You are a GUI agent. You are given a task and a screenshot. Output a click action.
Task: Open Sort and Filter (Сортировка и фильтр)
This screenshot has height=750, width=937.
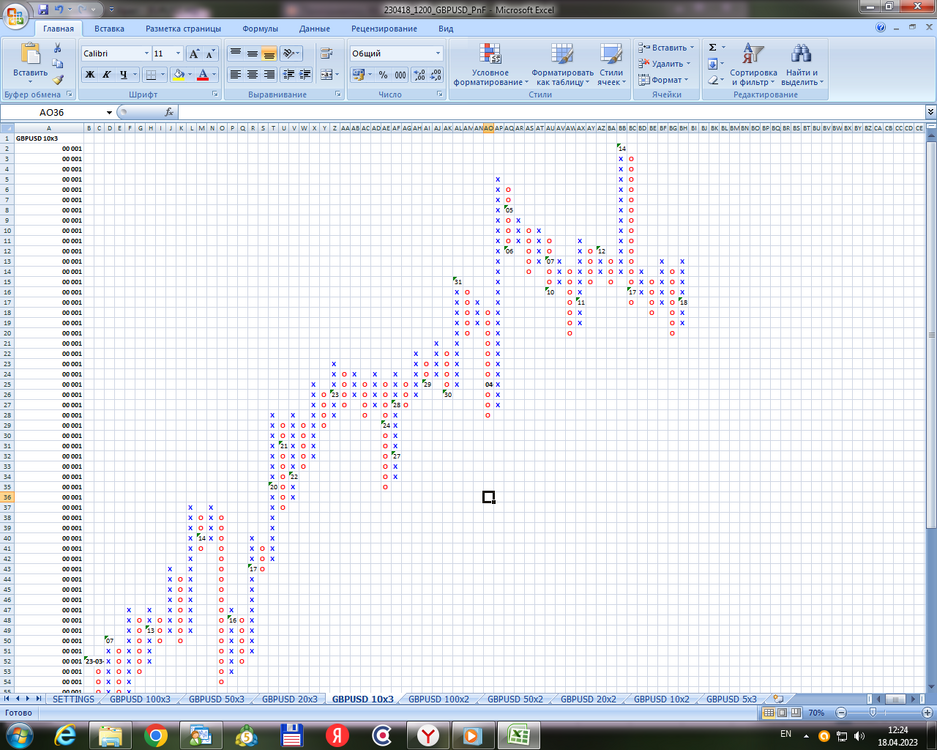[753, 65]
